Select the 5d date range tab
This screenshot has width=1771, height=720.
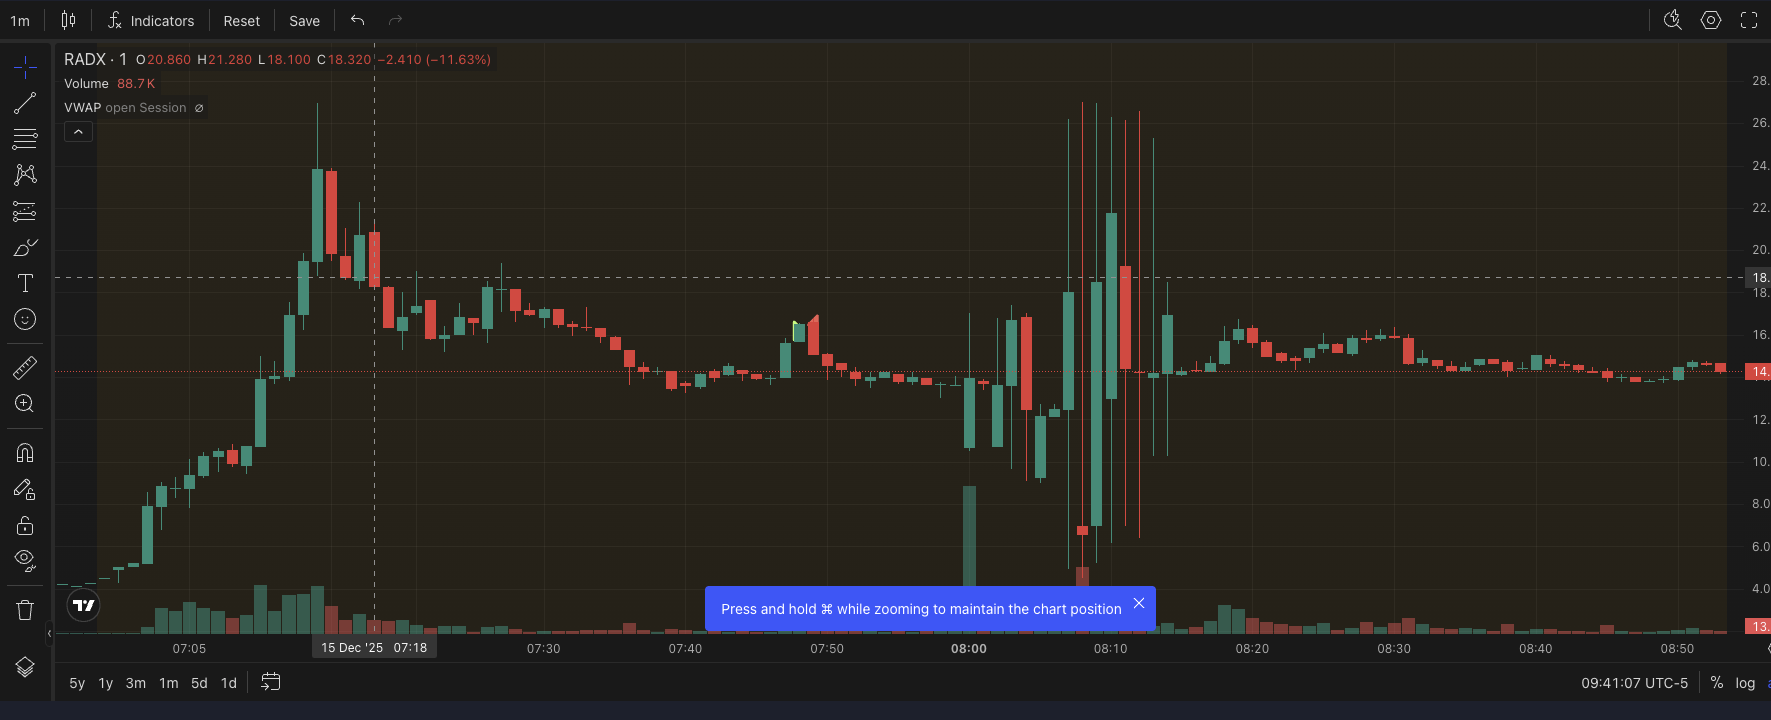[x=199, y=683]
